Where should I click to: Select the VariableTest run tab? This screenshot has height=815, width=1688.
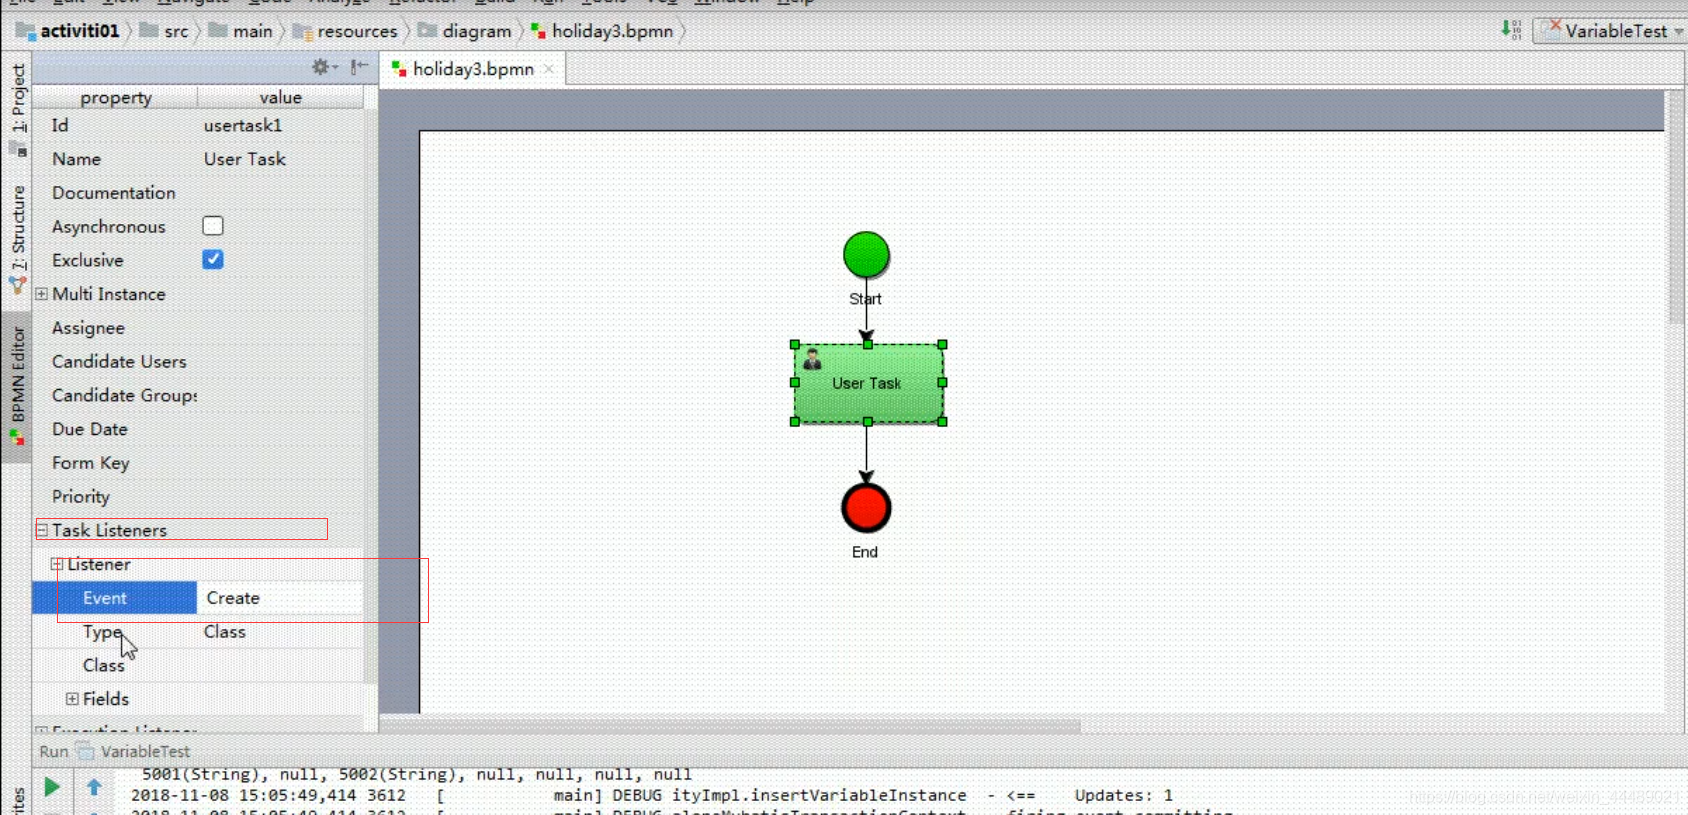(134, 751)
